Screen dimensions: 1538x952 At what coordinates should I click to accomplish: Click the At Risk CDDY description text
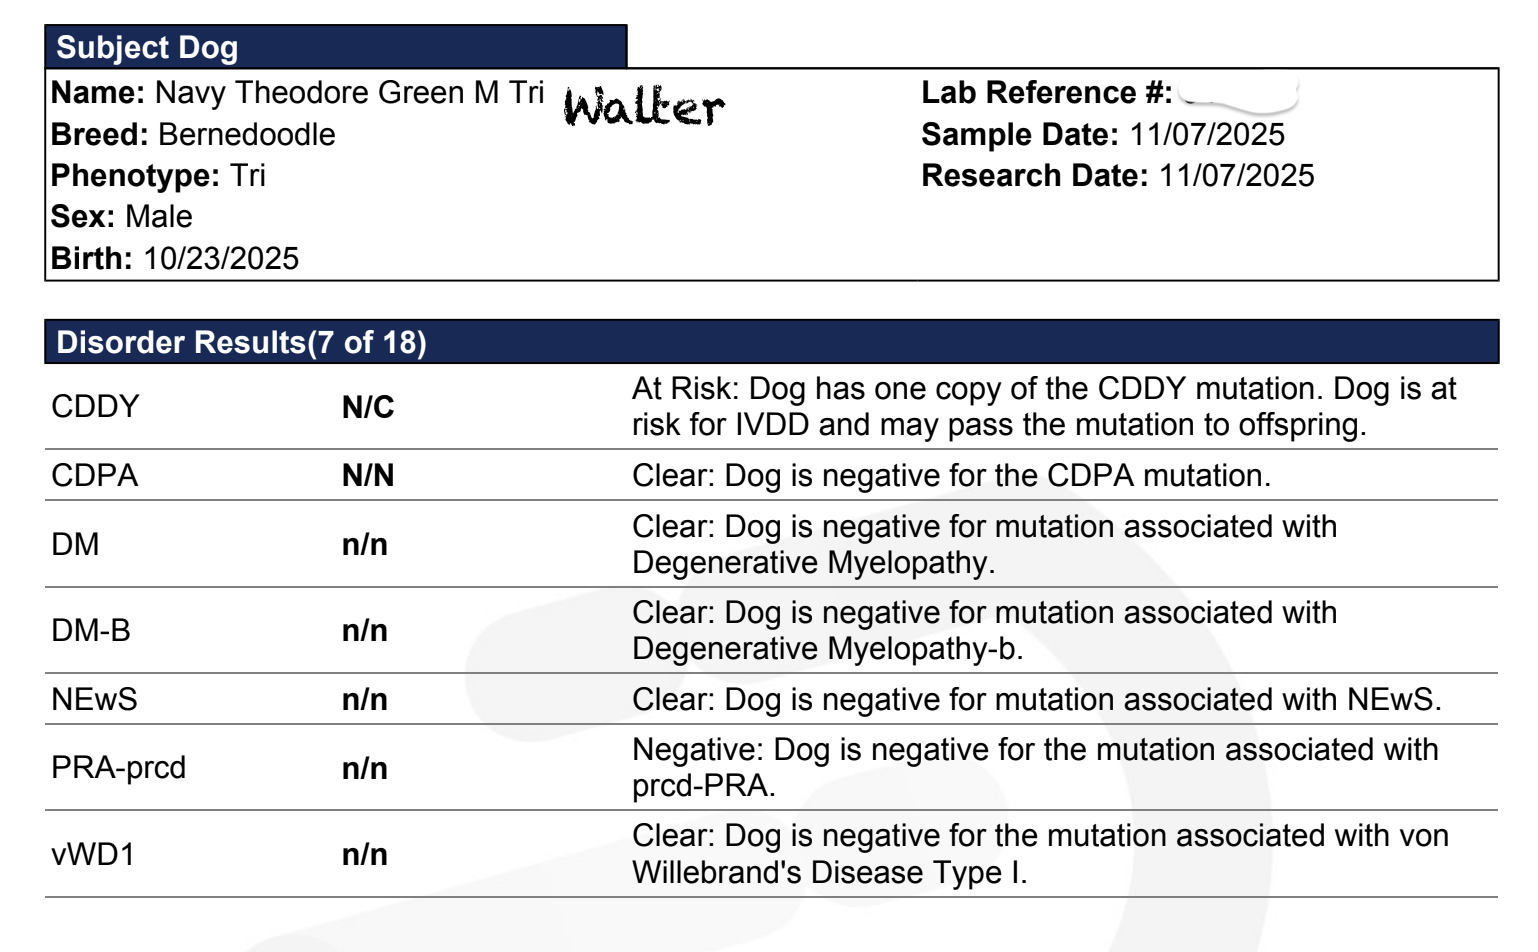[x=1044, y=406]
